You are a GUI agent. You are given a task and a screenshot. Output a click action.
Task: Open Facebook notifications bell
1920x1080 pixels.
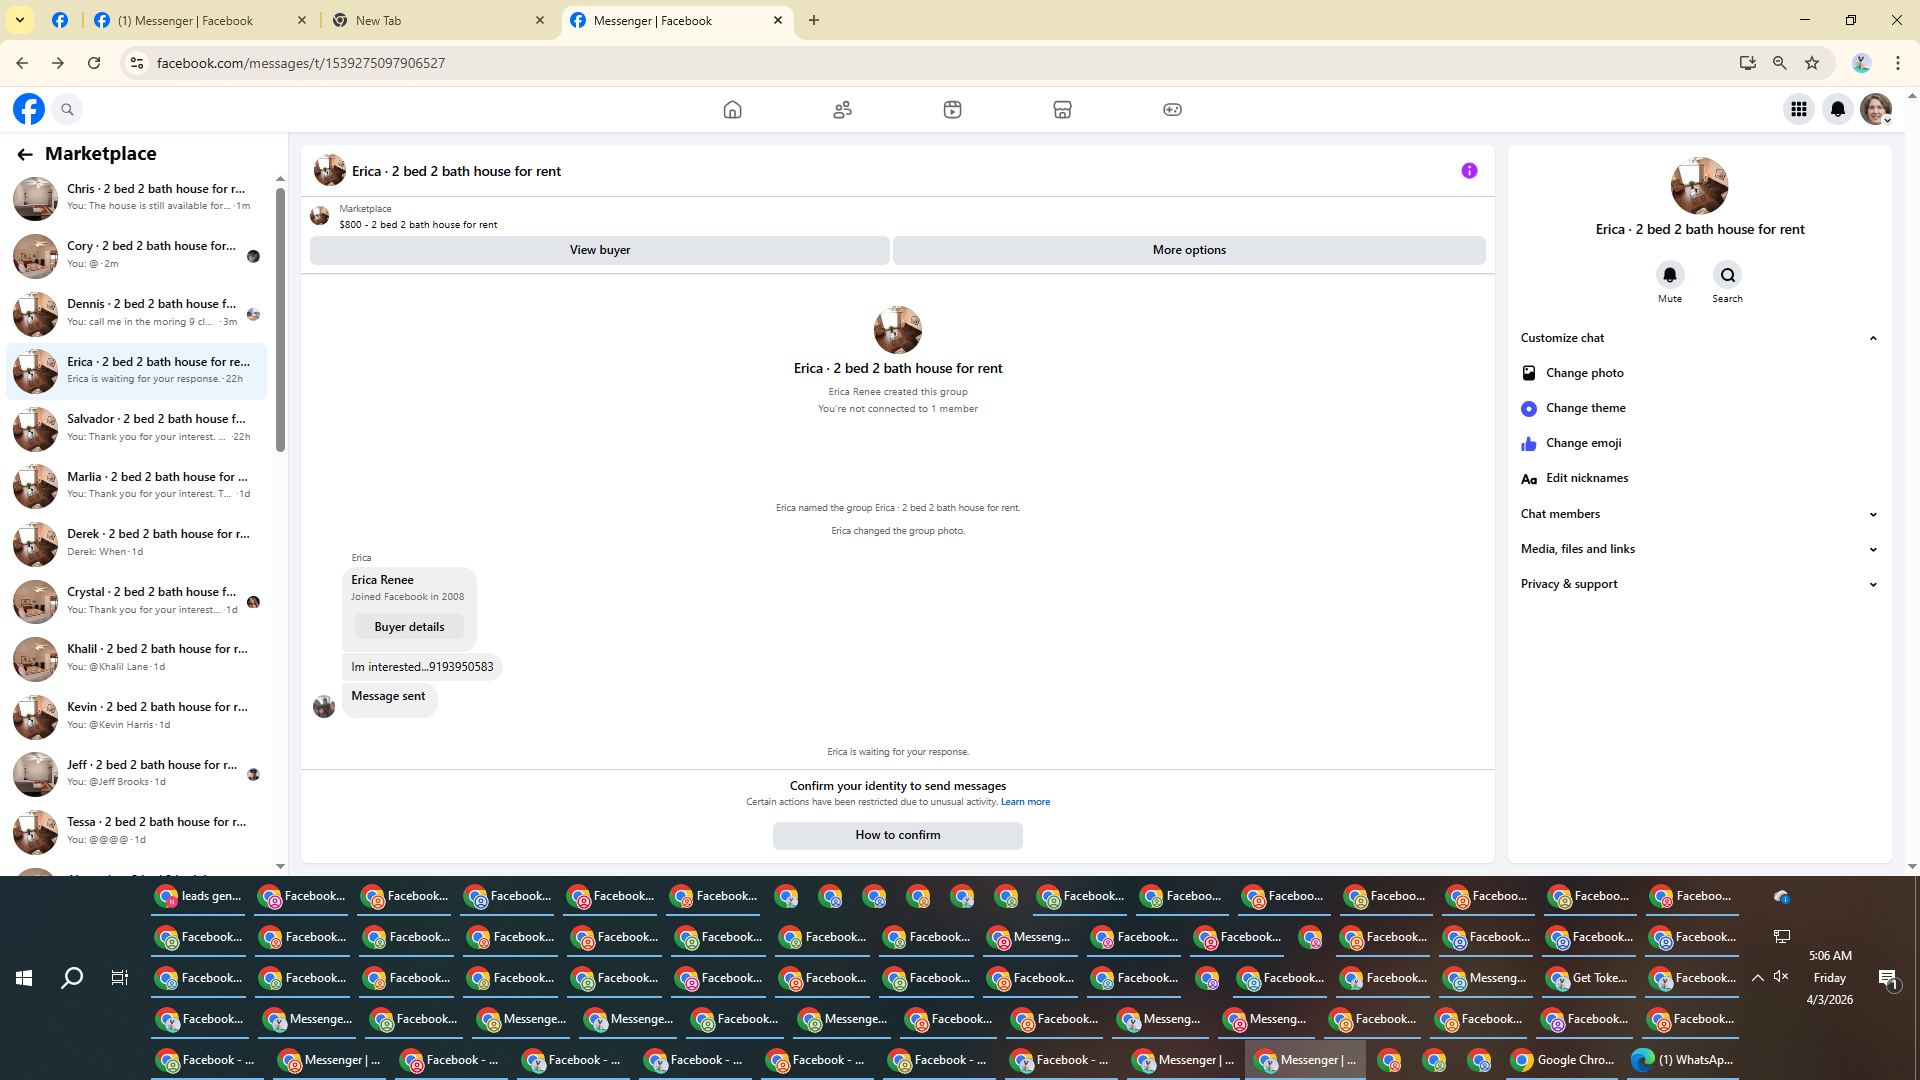1837,110
